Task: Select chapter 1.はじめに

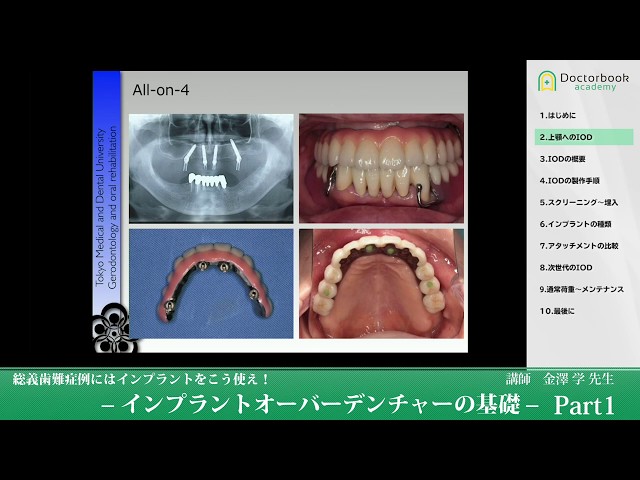Action: 558,116
